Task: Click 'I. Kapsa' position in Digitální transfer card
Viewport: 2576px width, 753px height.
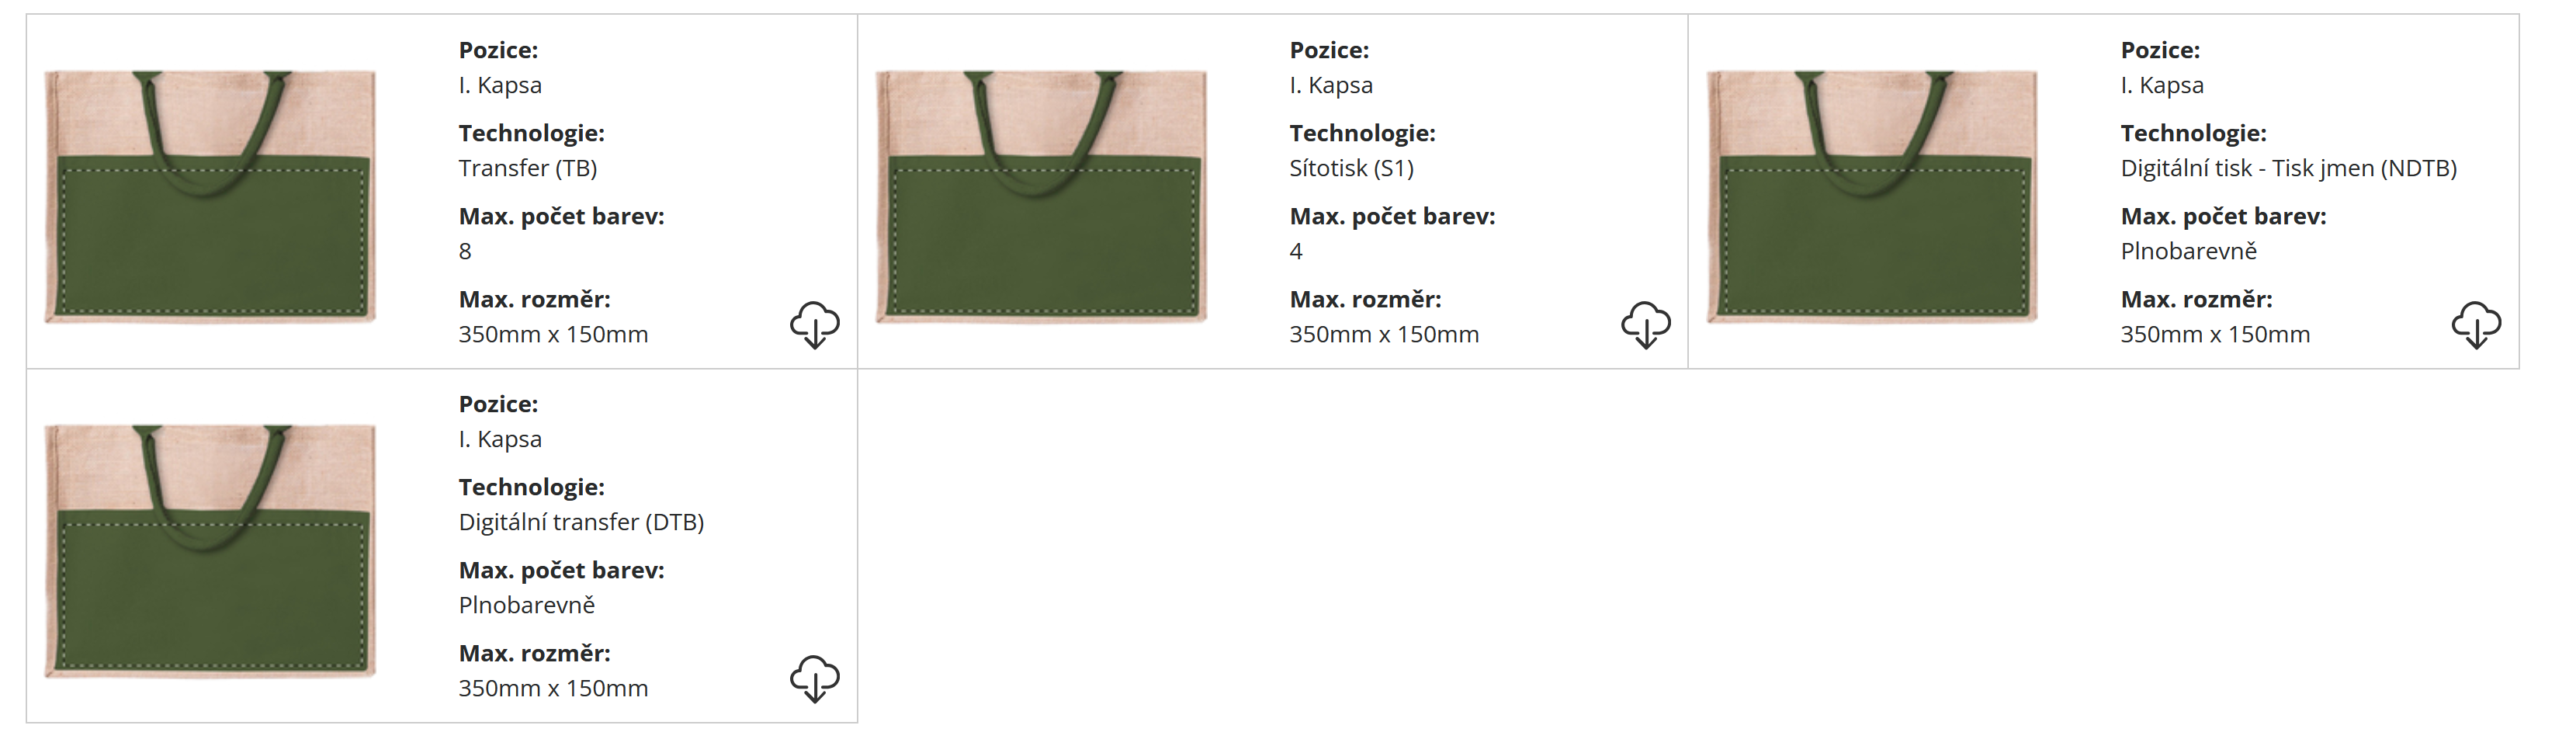Action: (x=500, y=439)
